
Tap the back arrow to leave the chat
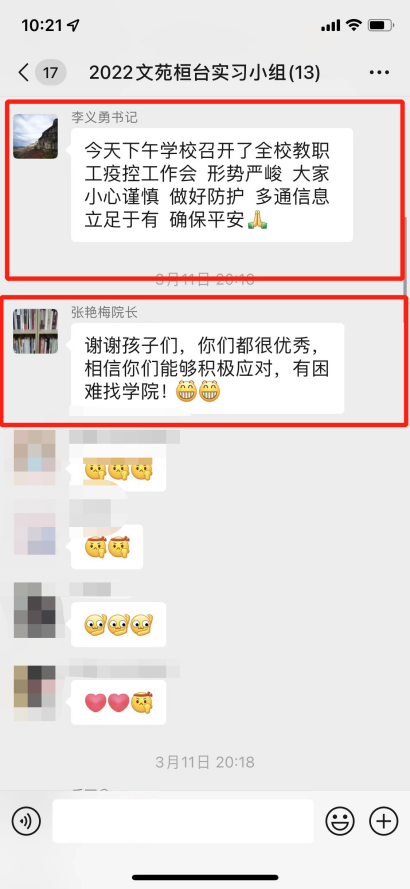click(23, 73)
